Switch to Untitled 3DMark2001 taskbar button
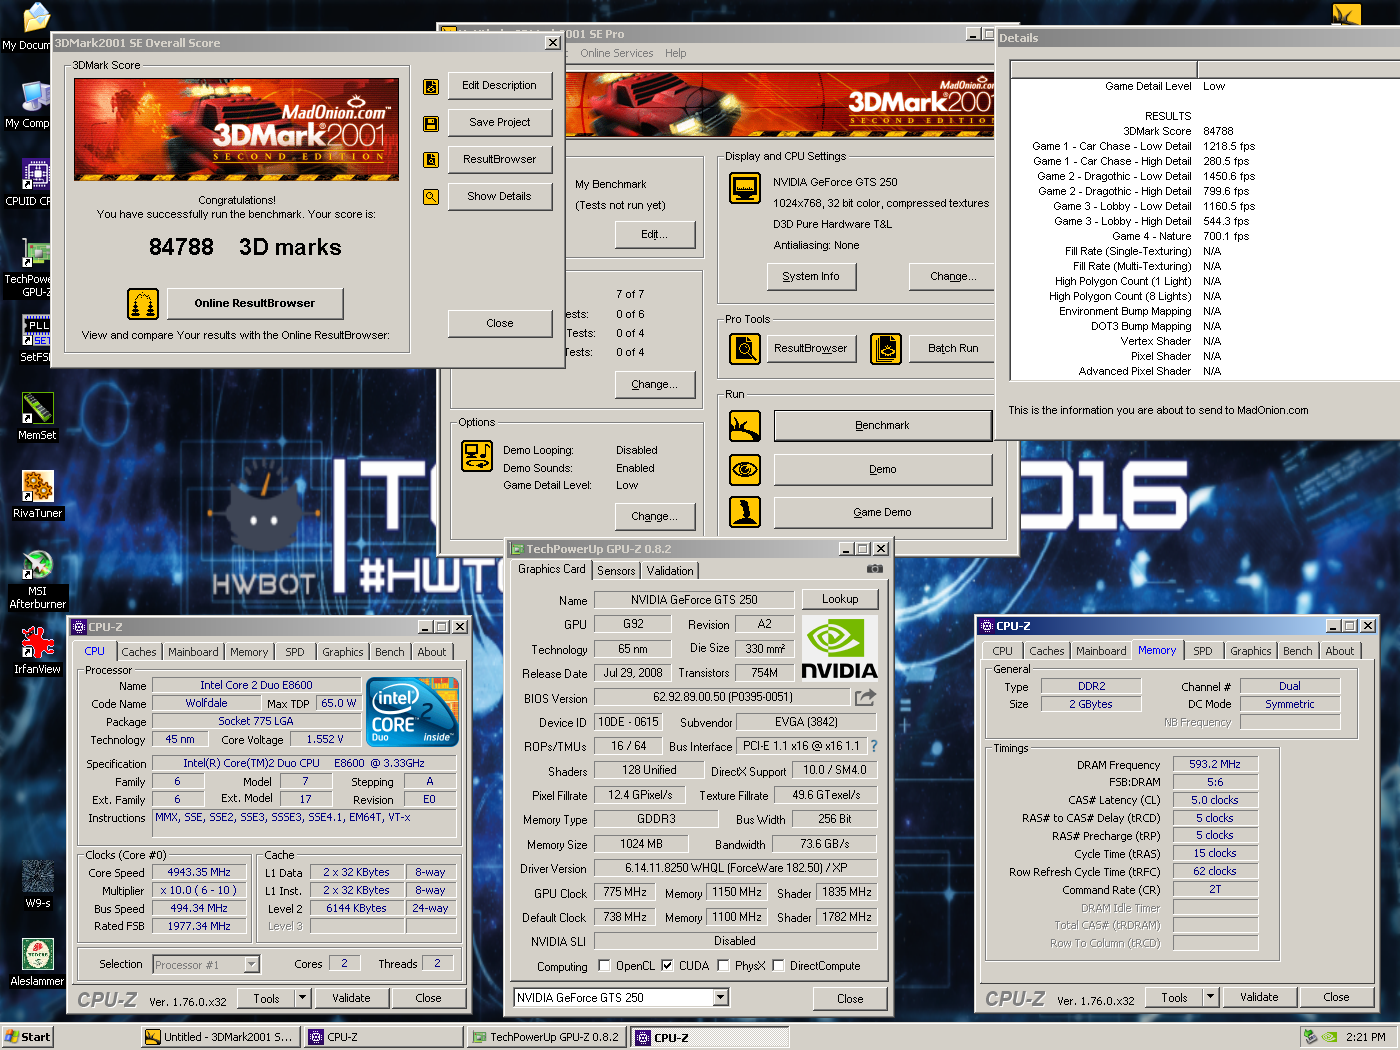 [220, 1037]
